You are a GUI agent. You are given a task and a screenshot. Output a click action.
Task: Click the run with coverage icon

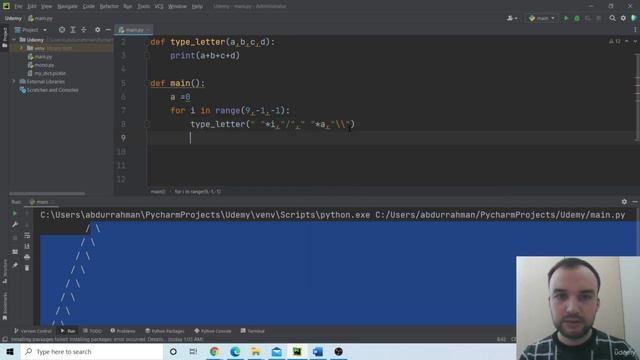coord(588,18)
